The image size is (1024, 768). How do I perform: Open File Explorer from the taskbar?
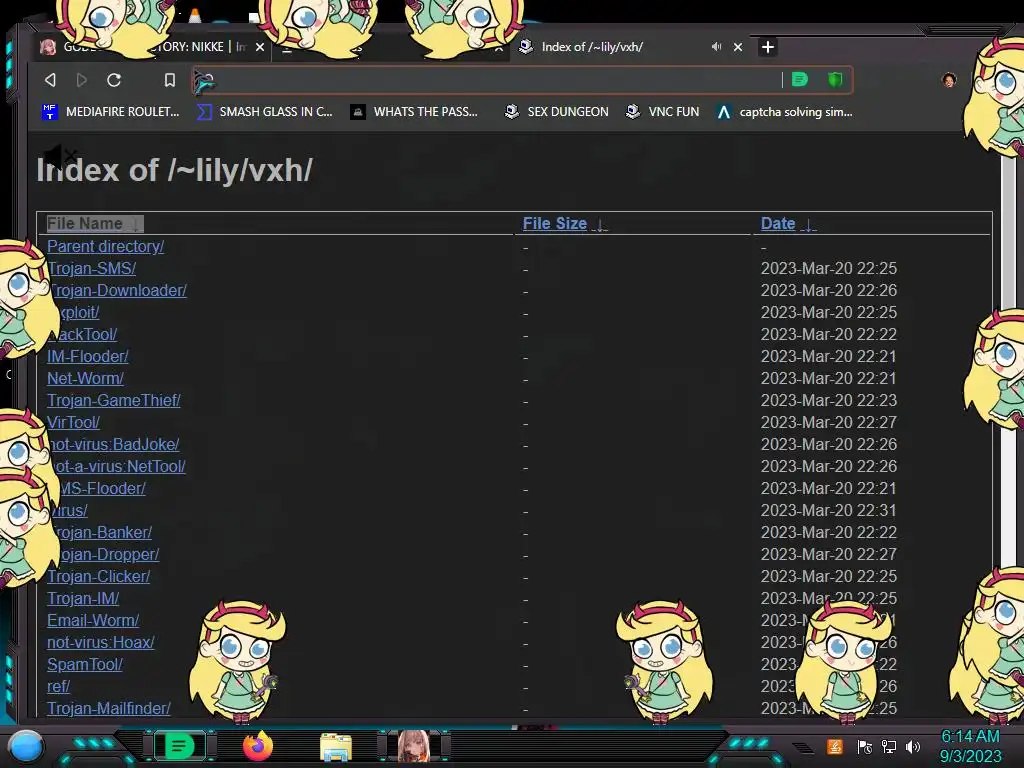click(x=336, y=746)
